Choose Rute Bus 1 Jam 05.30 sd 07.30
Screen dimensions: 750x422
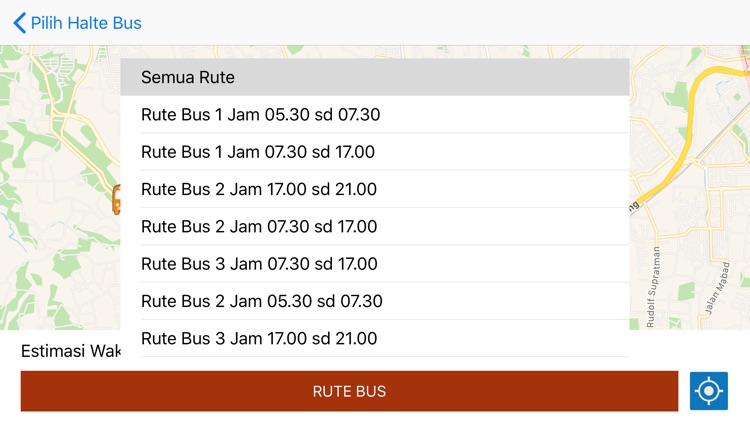[x=374, y=115]
